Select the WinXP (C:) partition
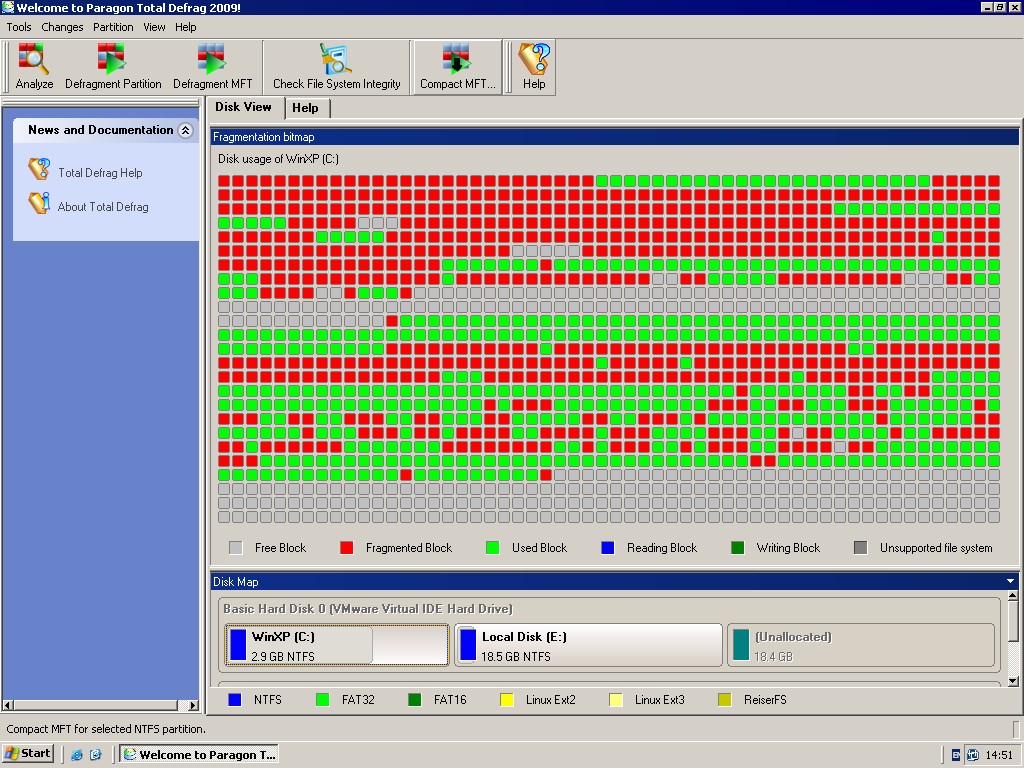Image resolution: width=1024 pixels, height=768 pixels. tap(336, 645)
